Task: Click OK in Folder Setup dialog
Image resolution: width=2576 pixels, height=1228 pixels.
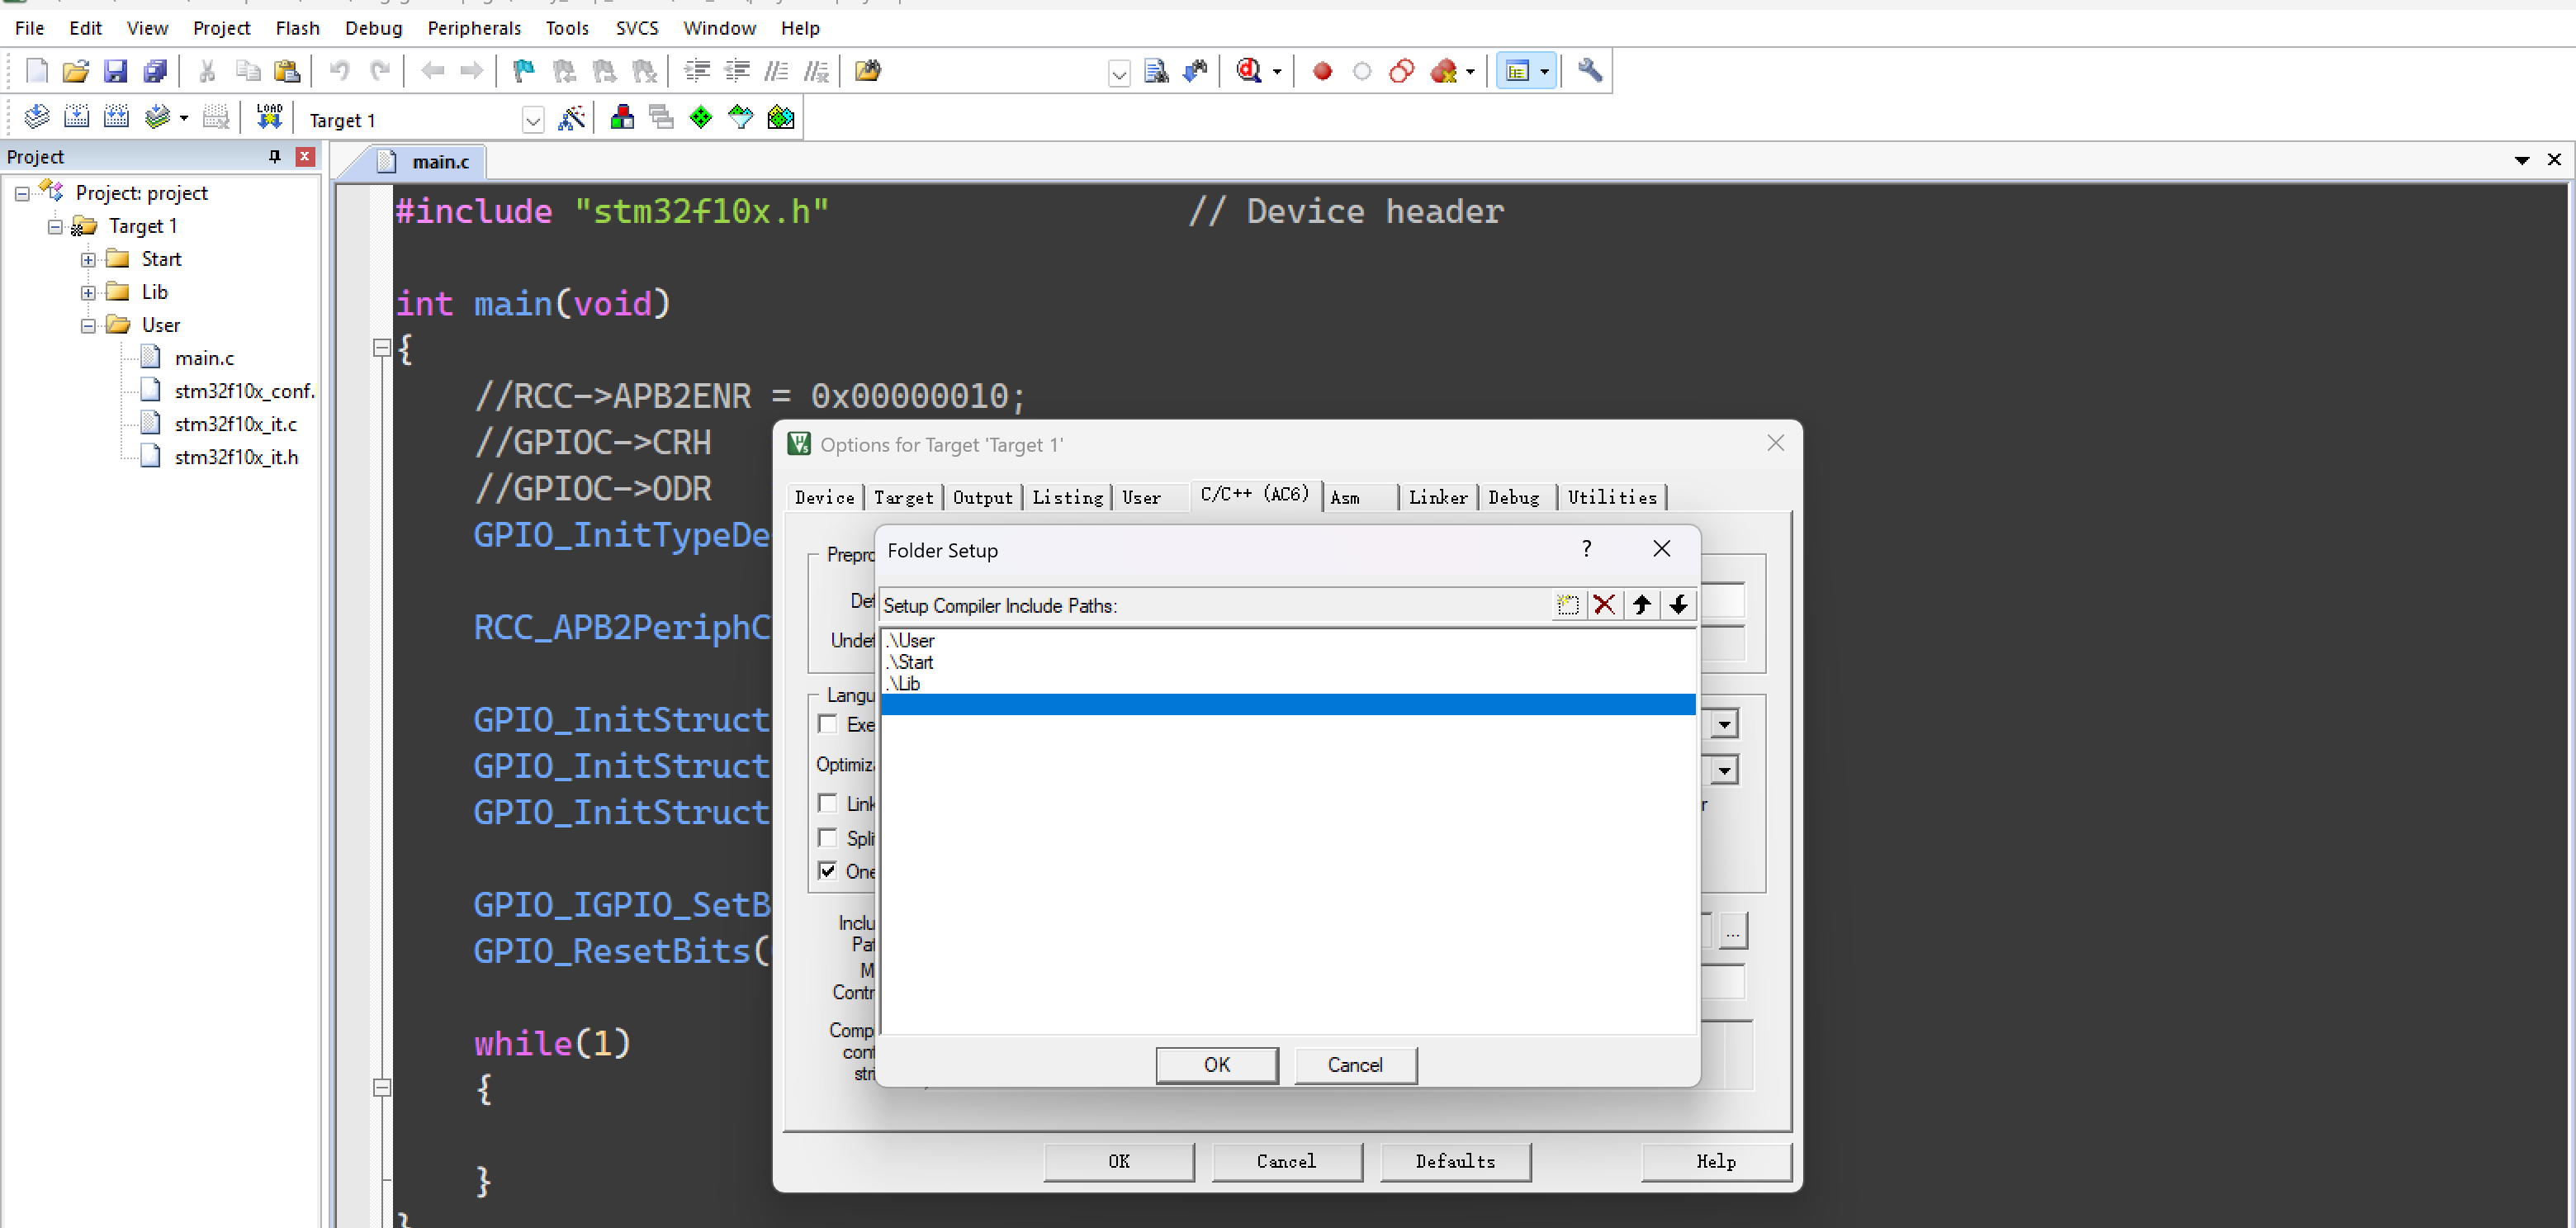Action: coord(1216,1065)
